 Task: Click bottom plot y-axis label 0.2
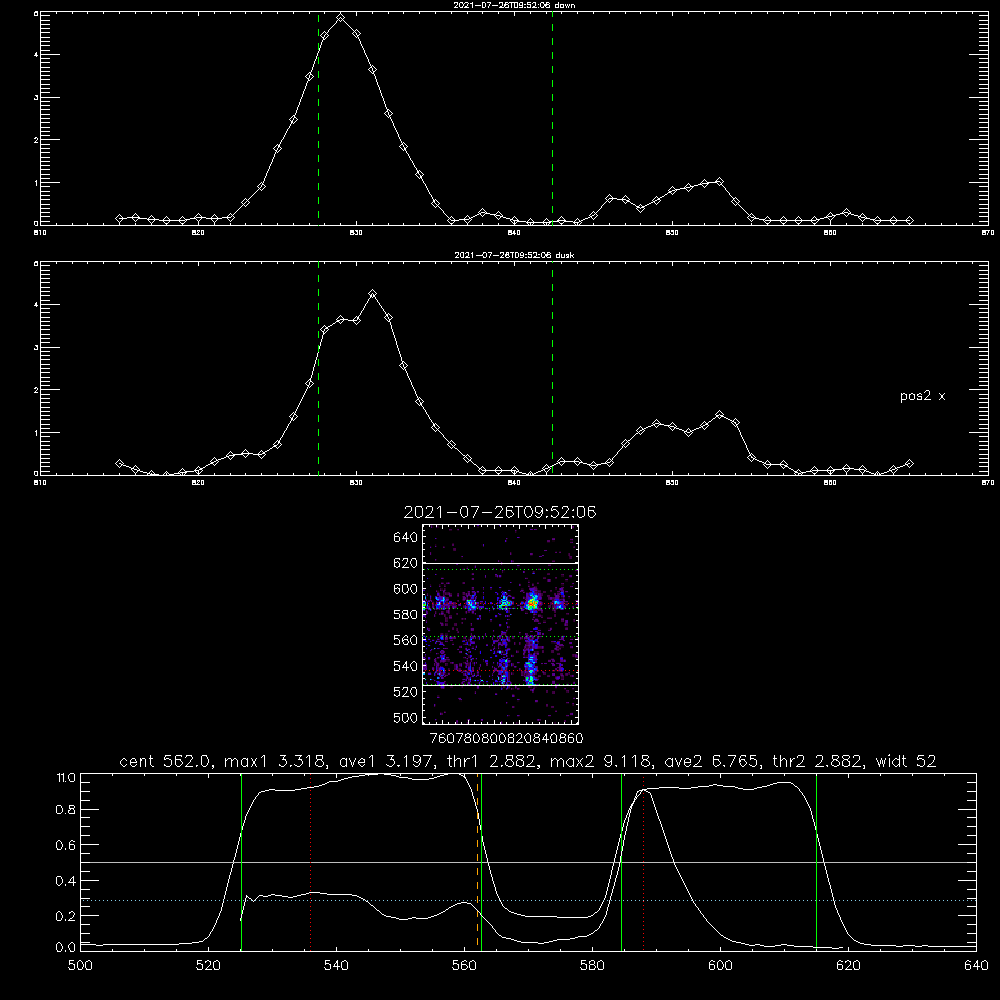(x=66, y=916)
